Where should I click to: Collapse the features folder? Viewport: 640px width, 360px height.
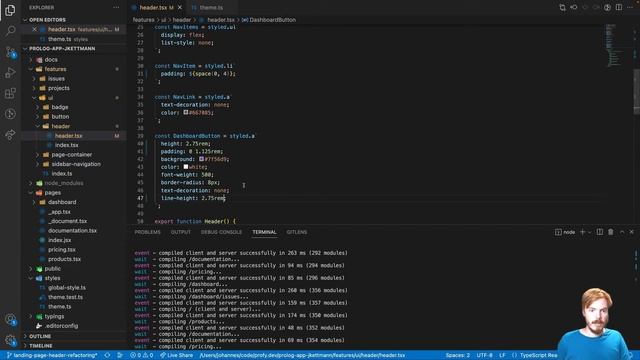pos(55,69)
